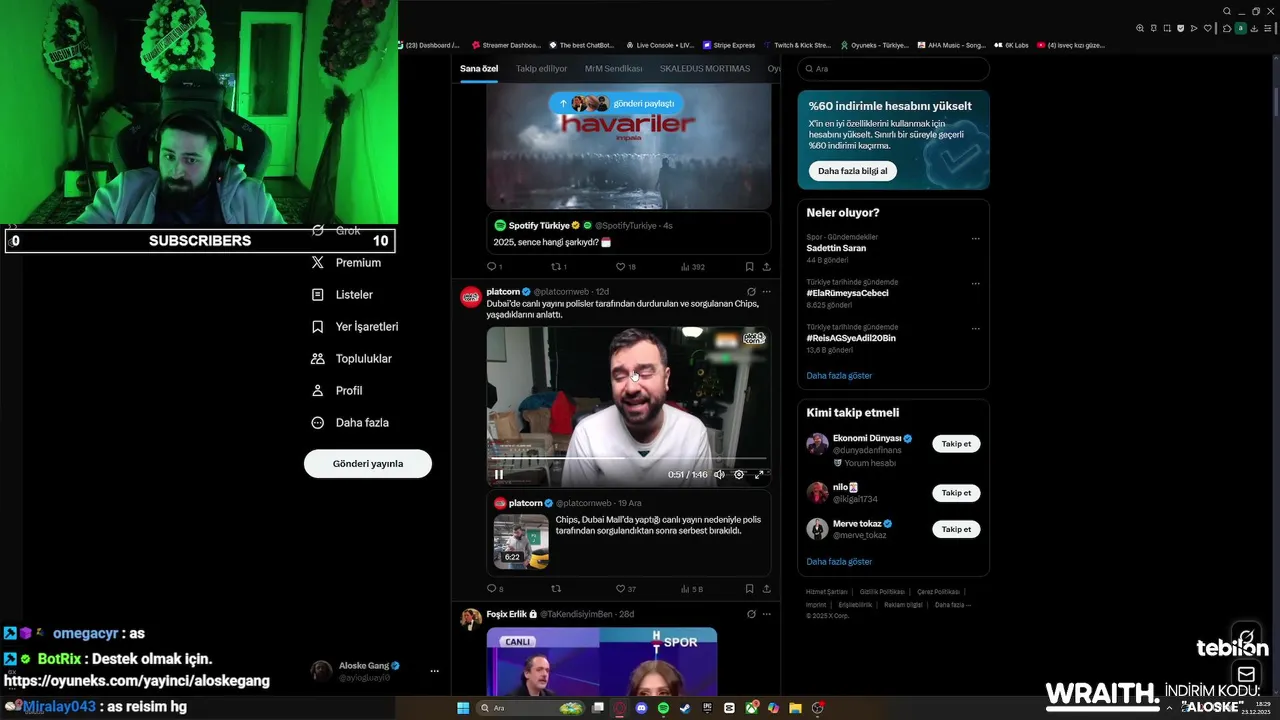Open the Oyuneks - Türkiye browser bookmark
The width and height of the screenshot is (1280, 720).
874,45
